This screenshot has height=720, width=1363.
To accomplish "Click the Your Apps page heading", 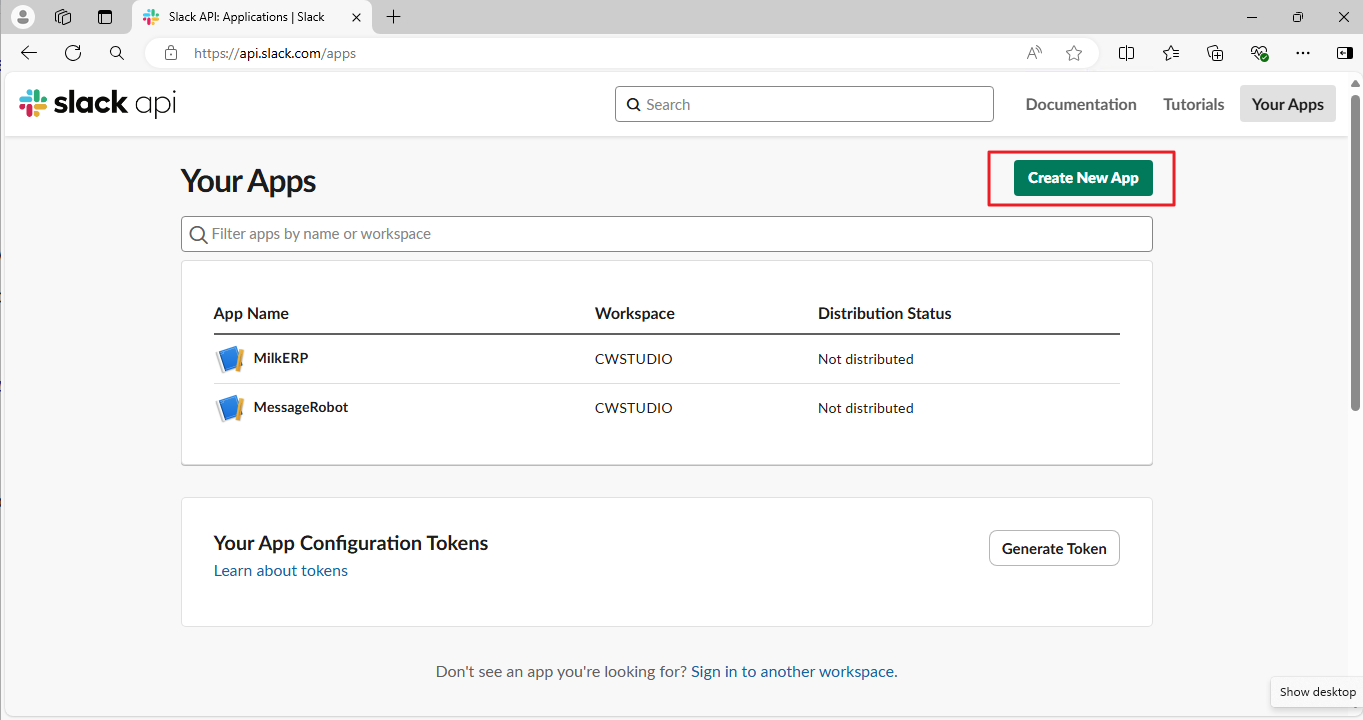I will pos(248,181).
